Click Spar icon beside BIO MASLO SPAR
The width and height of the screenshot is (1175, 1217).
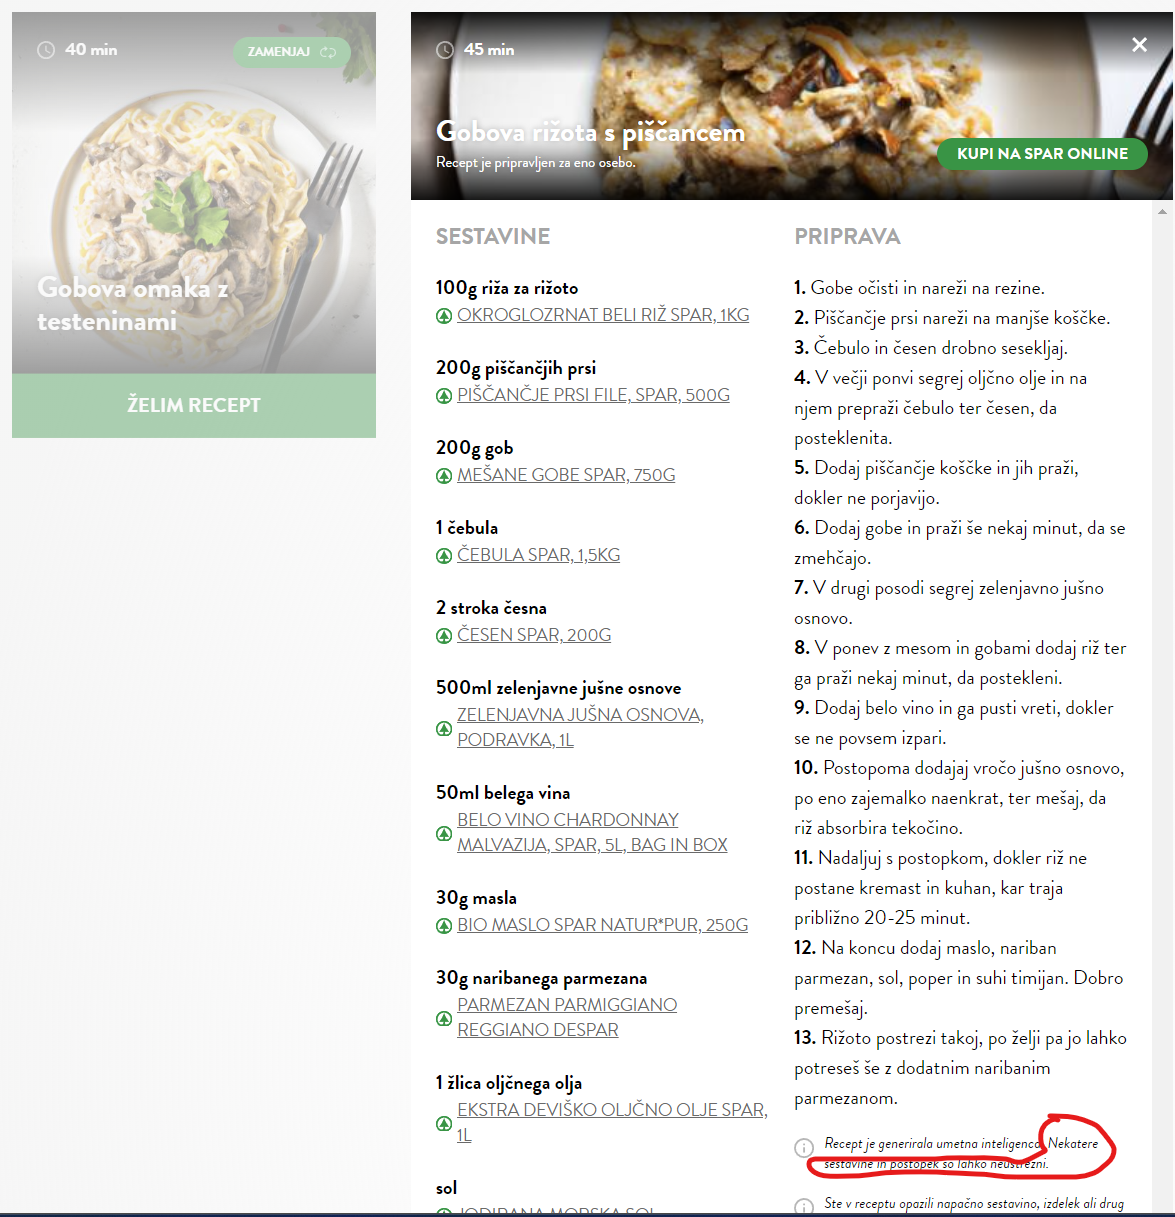tap(444, 926)
